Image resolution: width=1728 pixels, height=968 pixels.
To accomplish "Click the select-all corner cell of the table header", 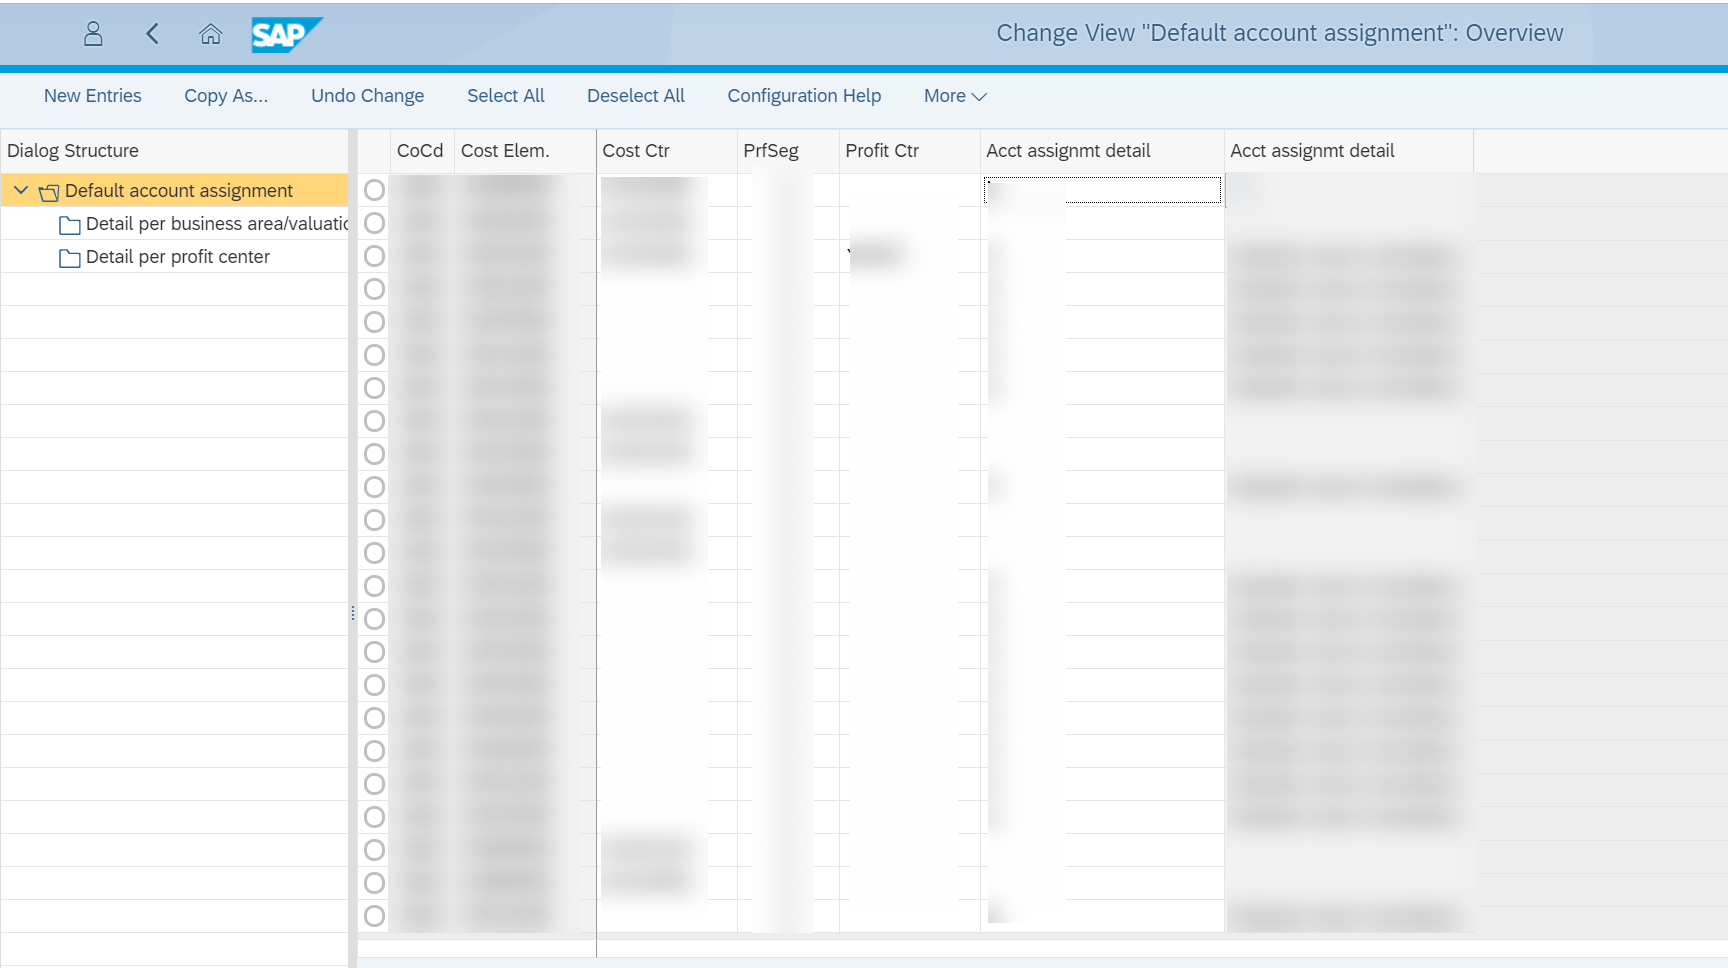I will pyautogui.click(x=374, y=151).
